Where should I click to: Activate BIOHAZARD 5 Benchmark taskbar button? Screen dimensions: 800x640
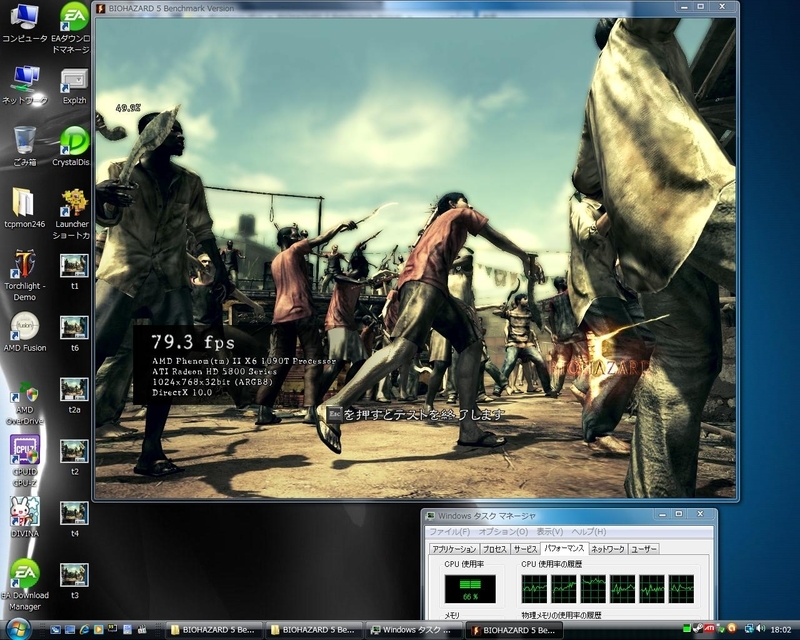coord(514,630)
